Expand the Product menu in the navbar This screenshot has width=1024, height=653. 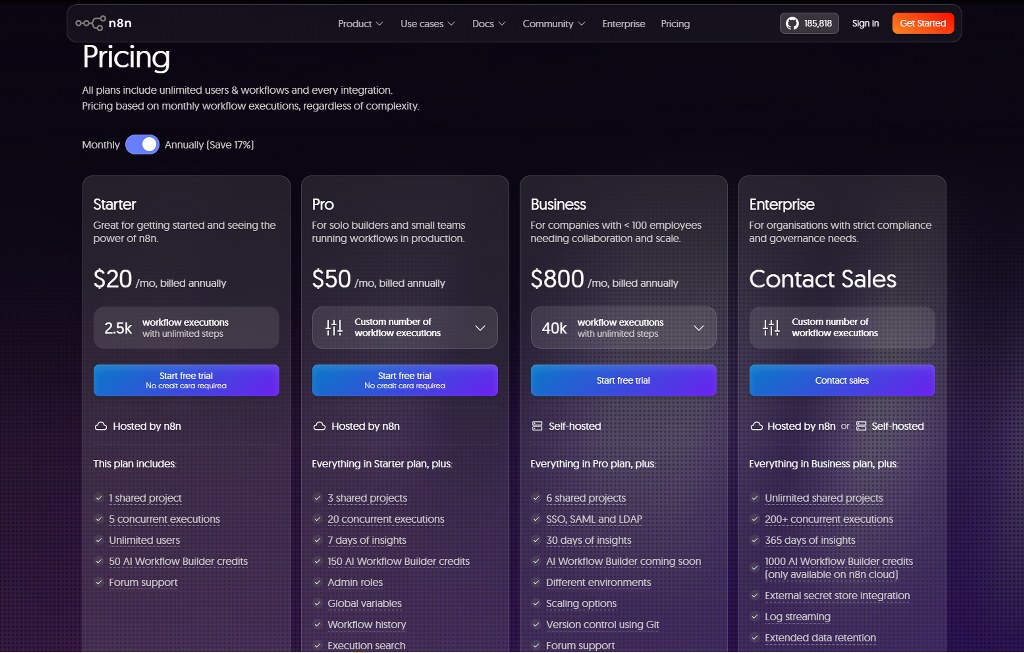(360, 24)
